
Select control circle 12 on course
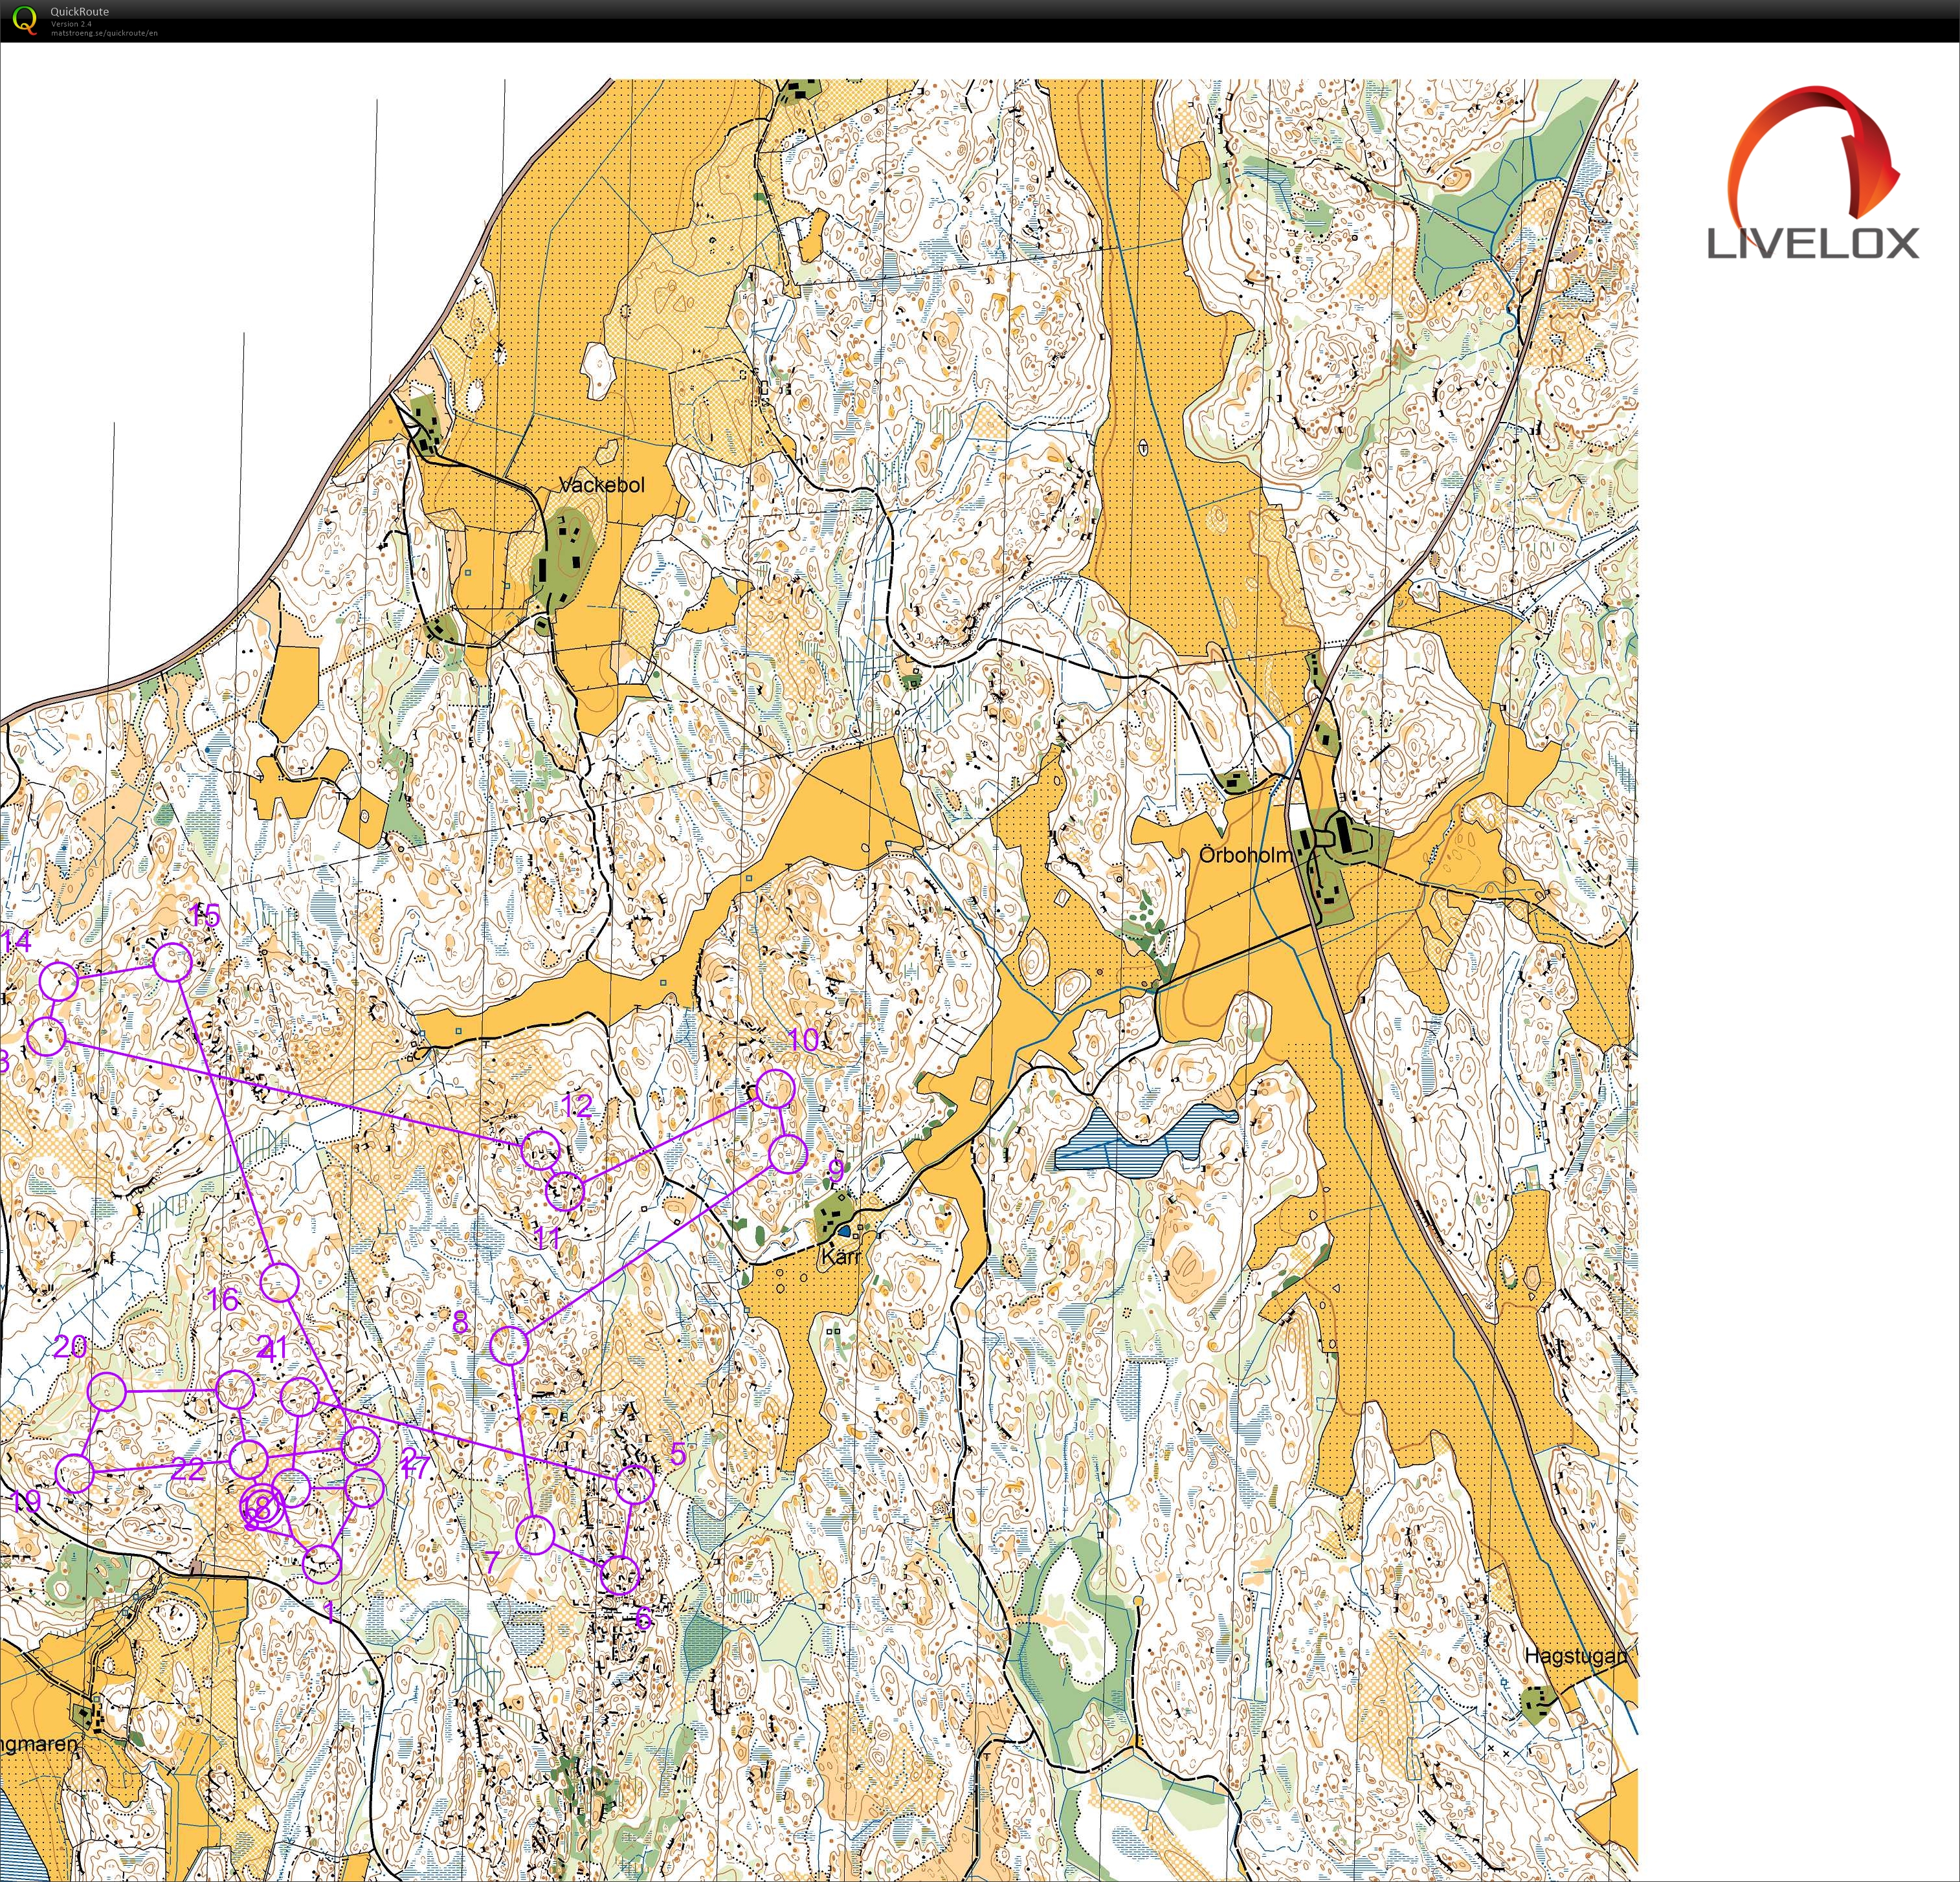(540, 1149)
